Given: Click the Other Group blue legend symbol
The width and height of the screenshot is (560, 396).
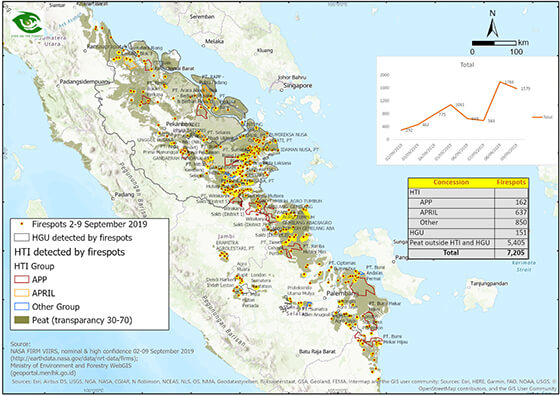Looking at the screenshot, I should click(x=21, y=306).
